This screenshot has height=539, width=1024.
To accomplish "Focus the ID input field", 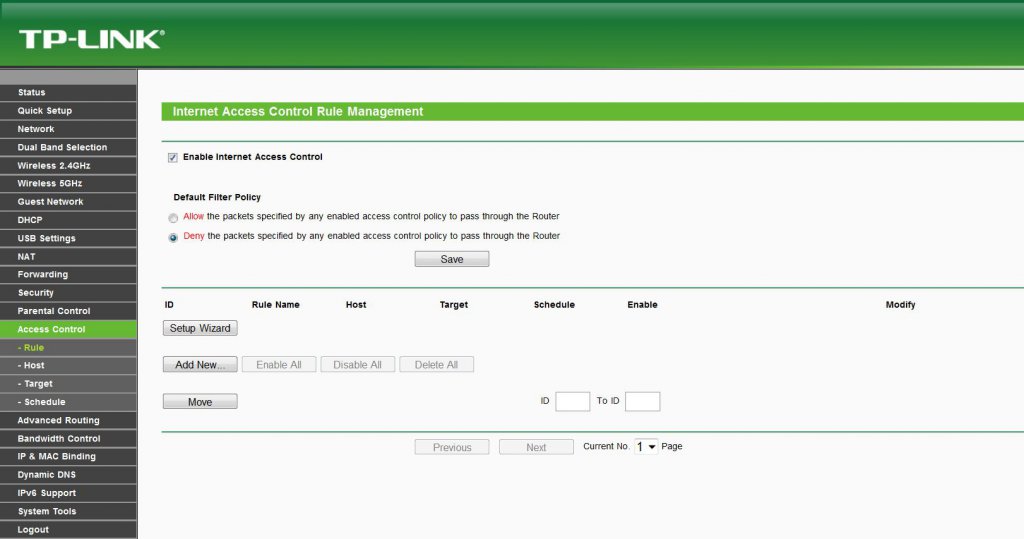I will (573, 401).
